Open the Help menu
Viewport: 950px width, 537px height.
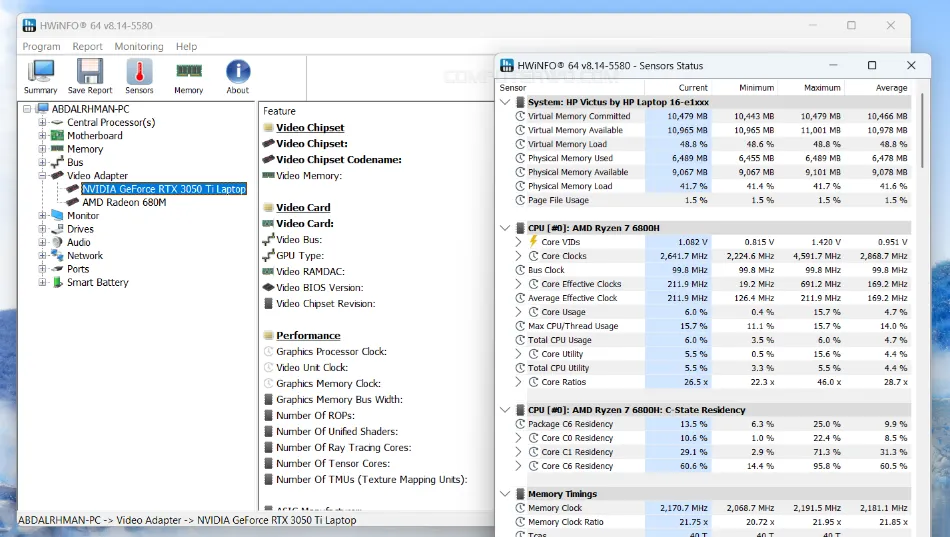(x=186, y=46)
